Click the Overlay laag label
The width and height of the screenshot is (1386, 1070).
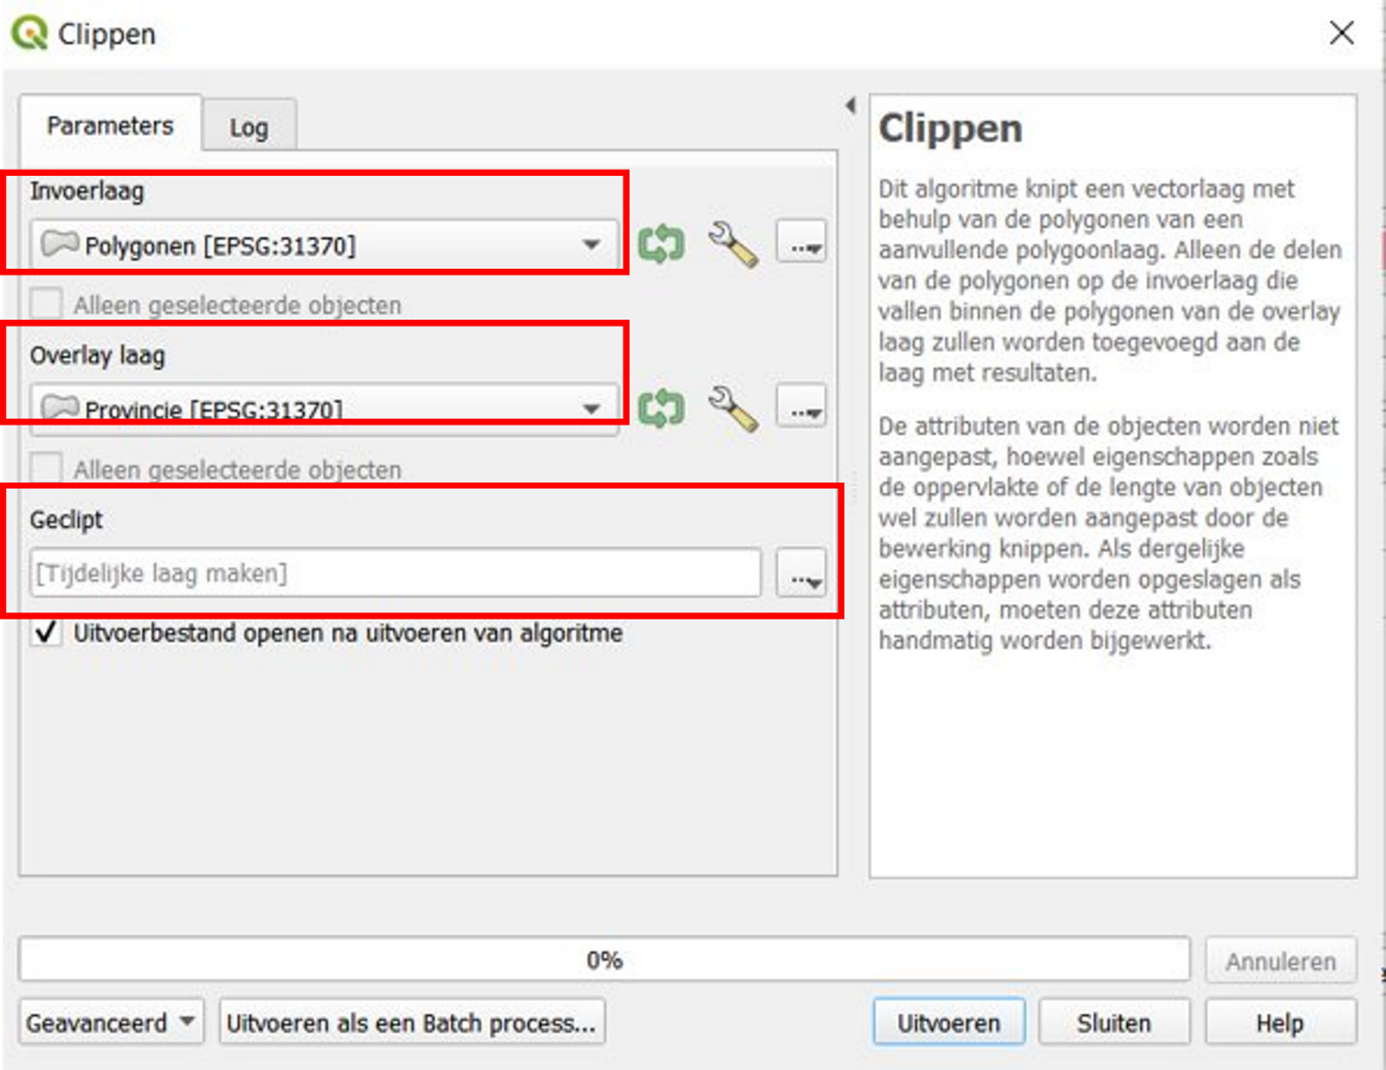97,355
